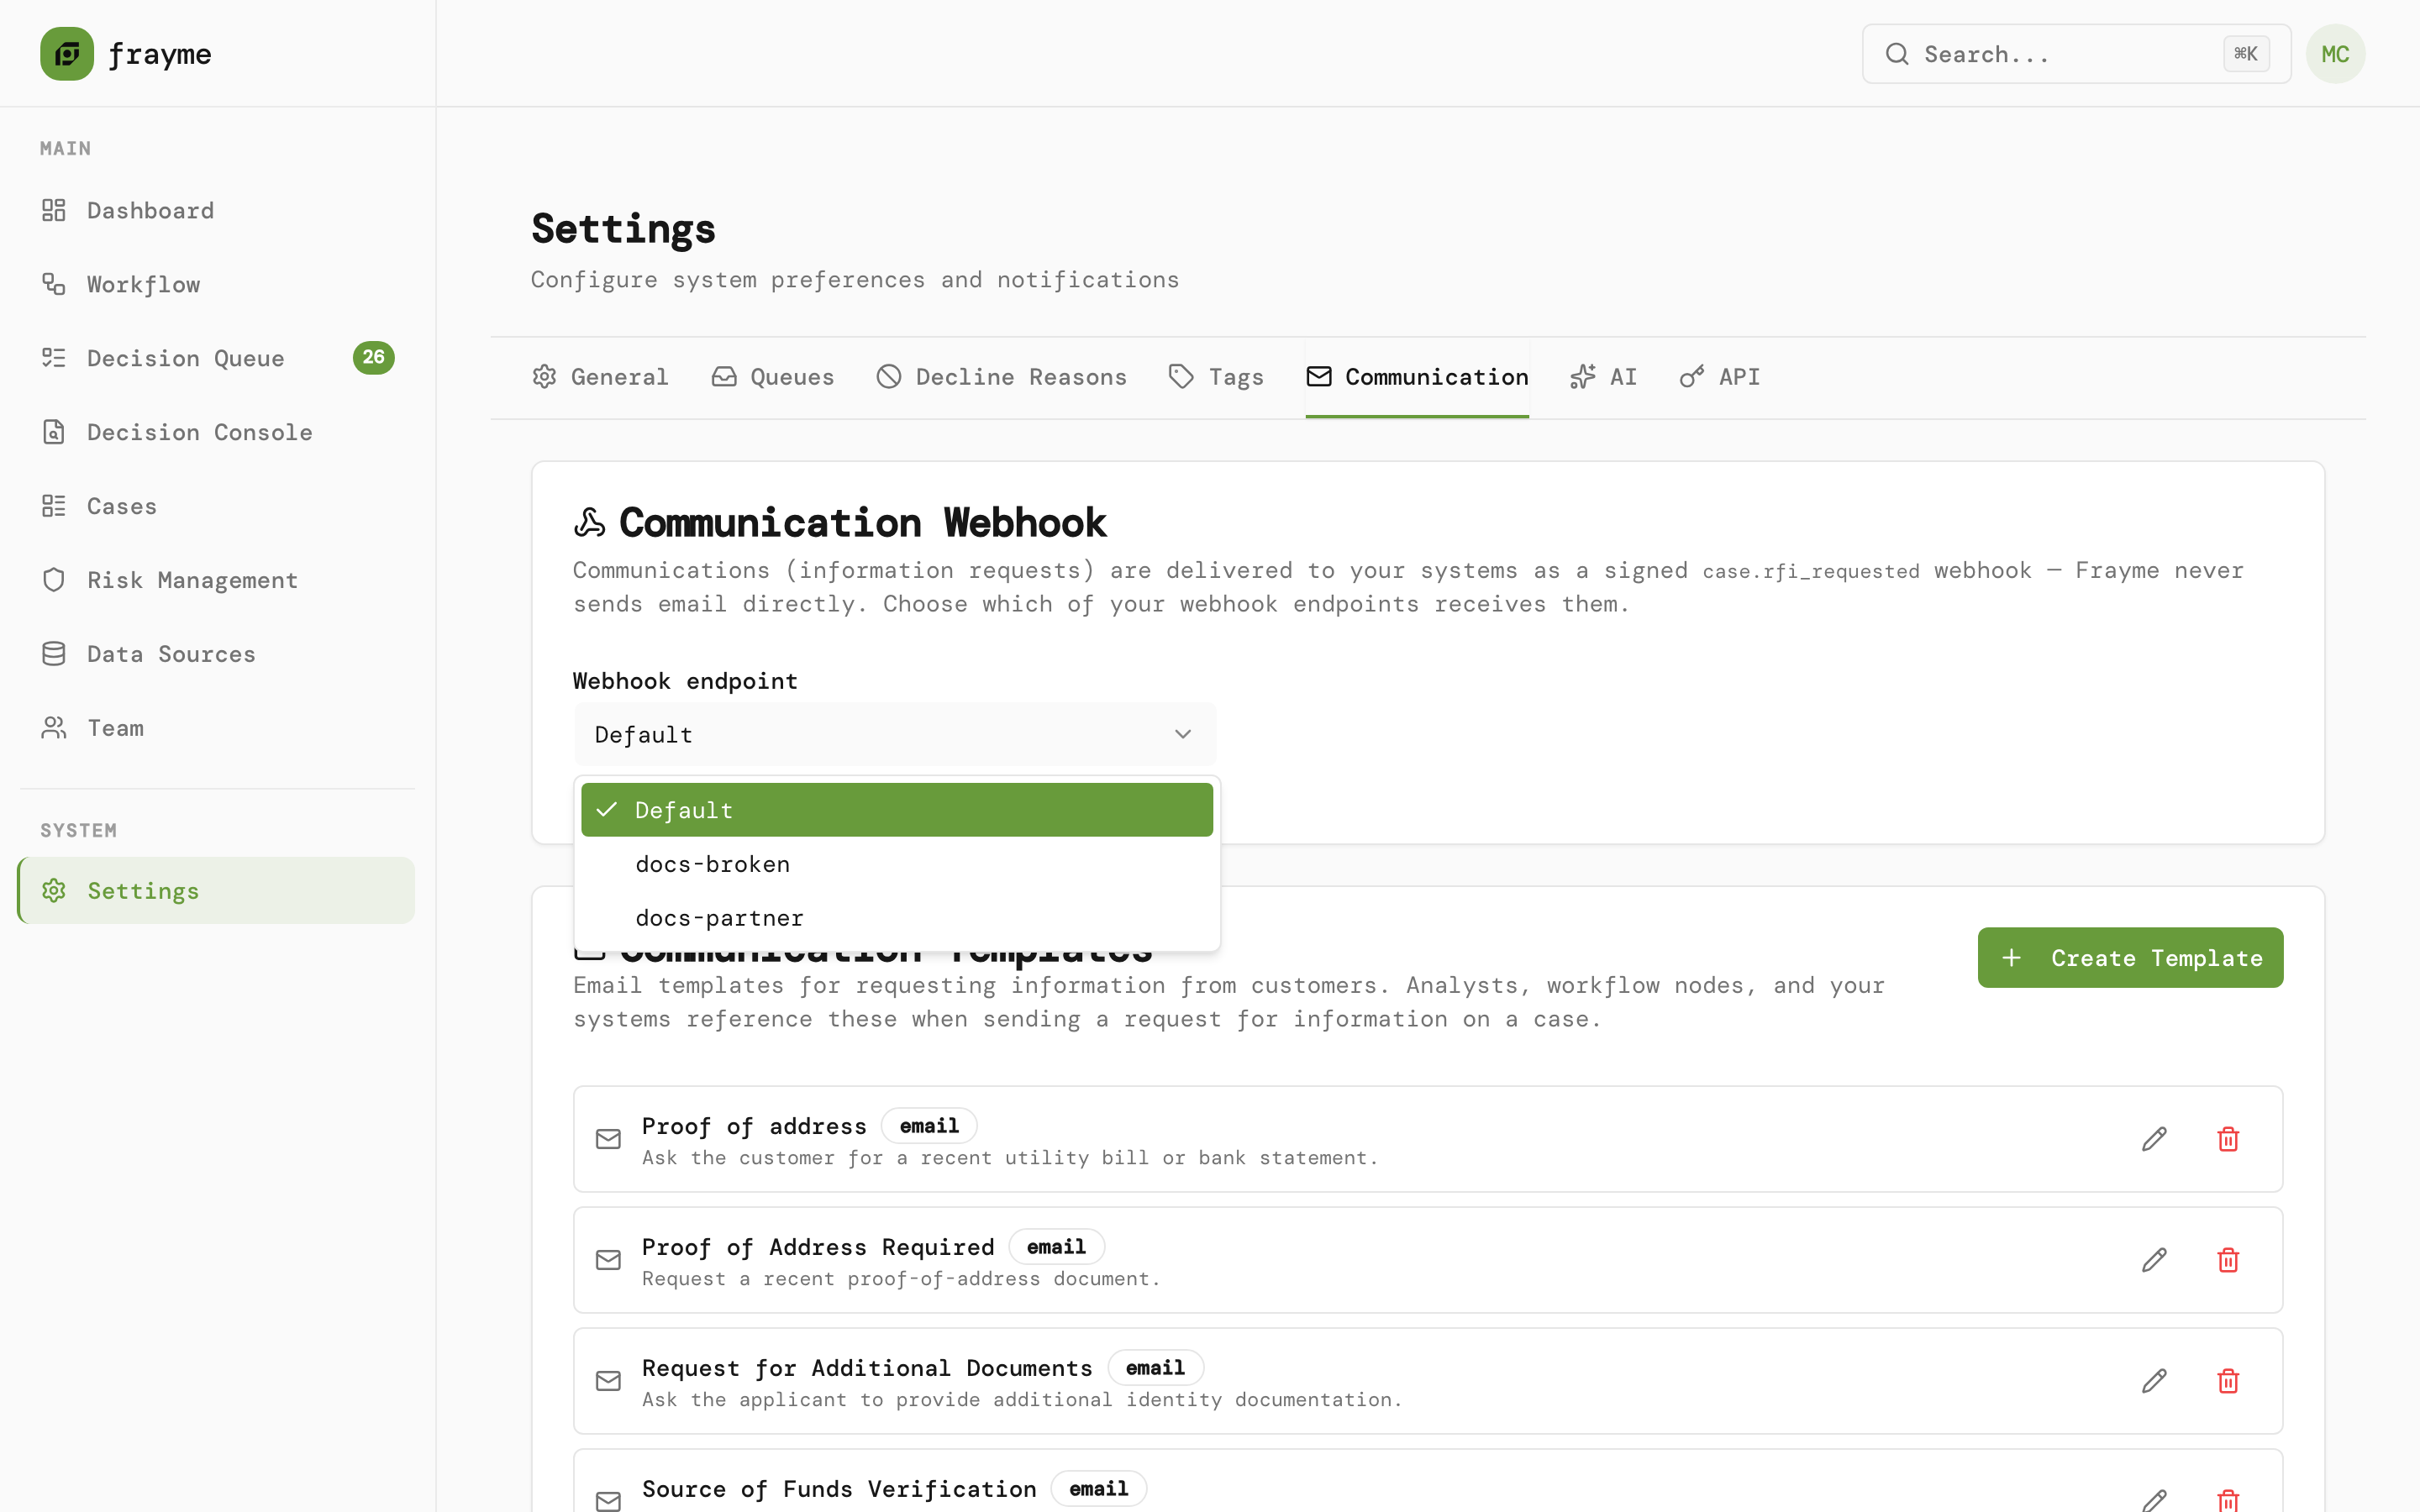2420x1512 pixels.
Task: Click Request for Additional Documents envelope icon
Action: (608, 1381)
